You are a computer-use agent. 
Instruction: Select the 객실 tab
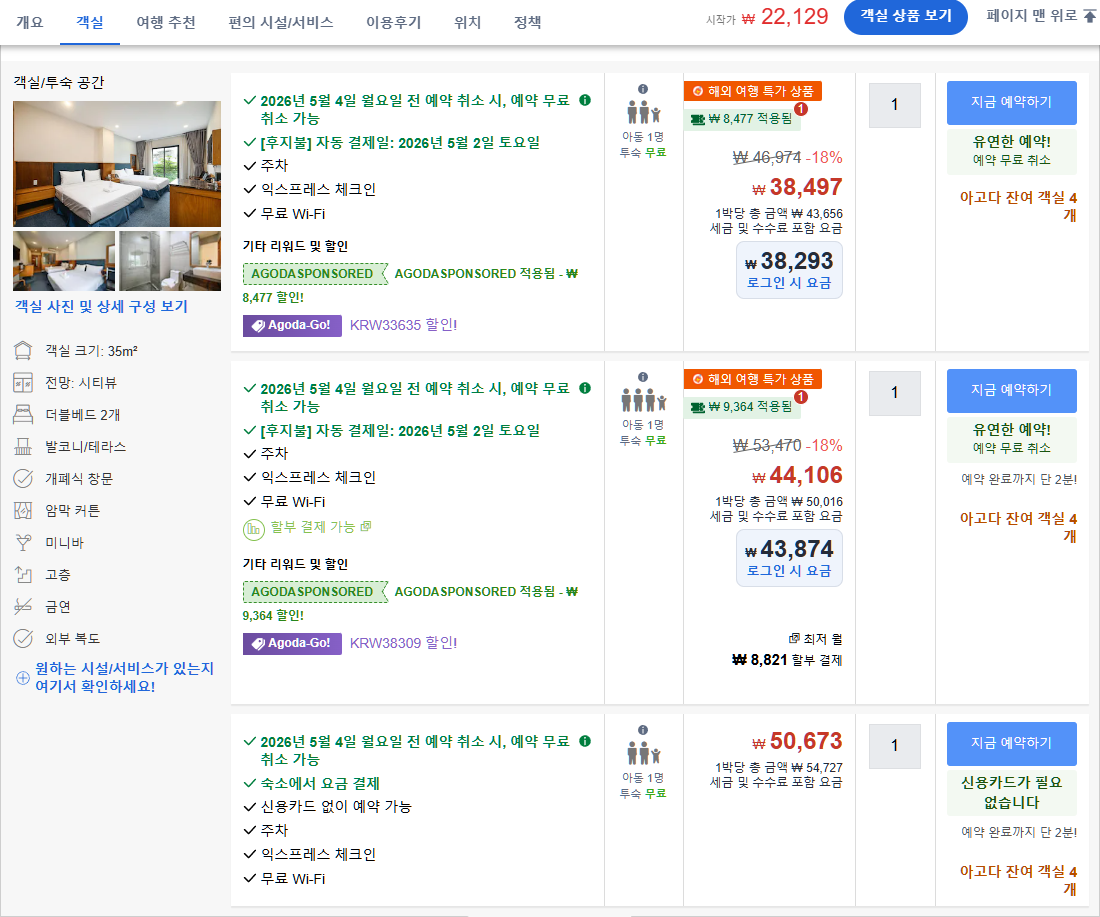tap(90, 22)
